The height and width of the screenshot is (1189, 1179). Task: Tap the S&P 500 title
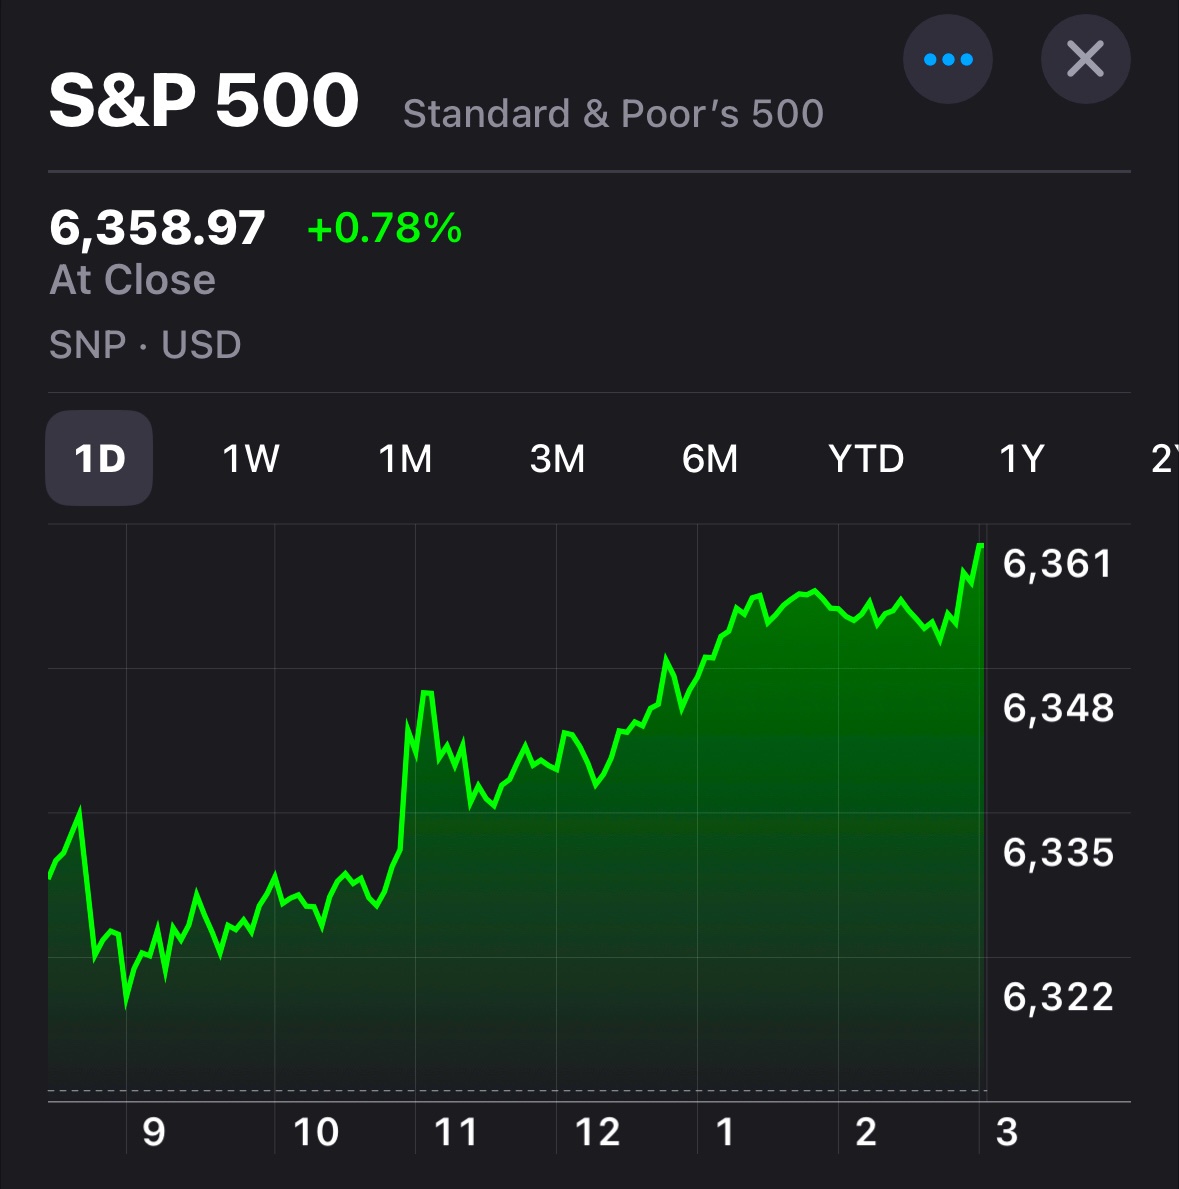204,101
